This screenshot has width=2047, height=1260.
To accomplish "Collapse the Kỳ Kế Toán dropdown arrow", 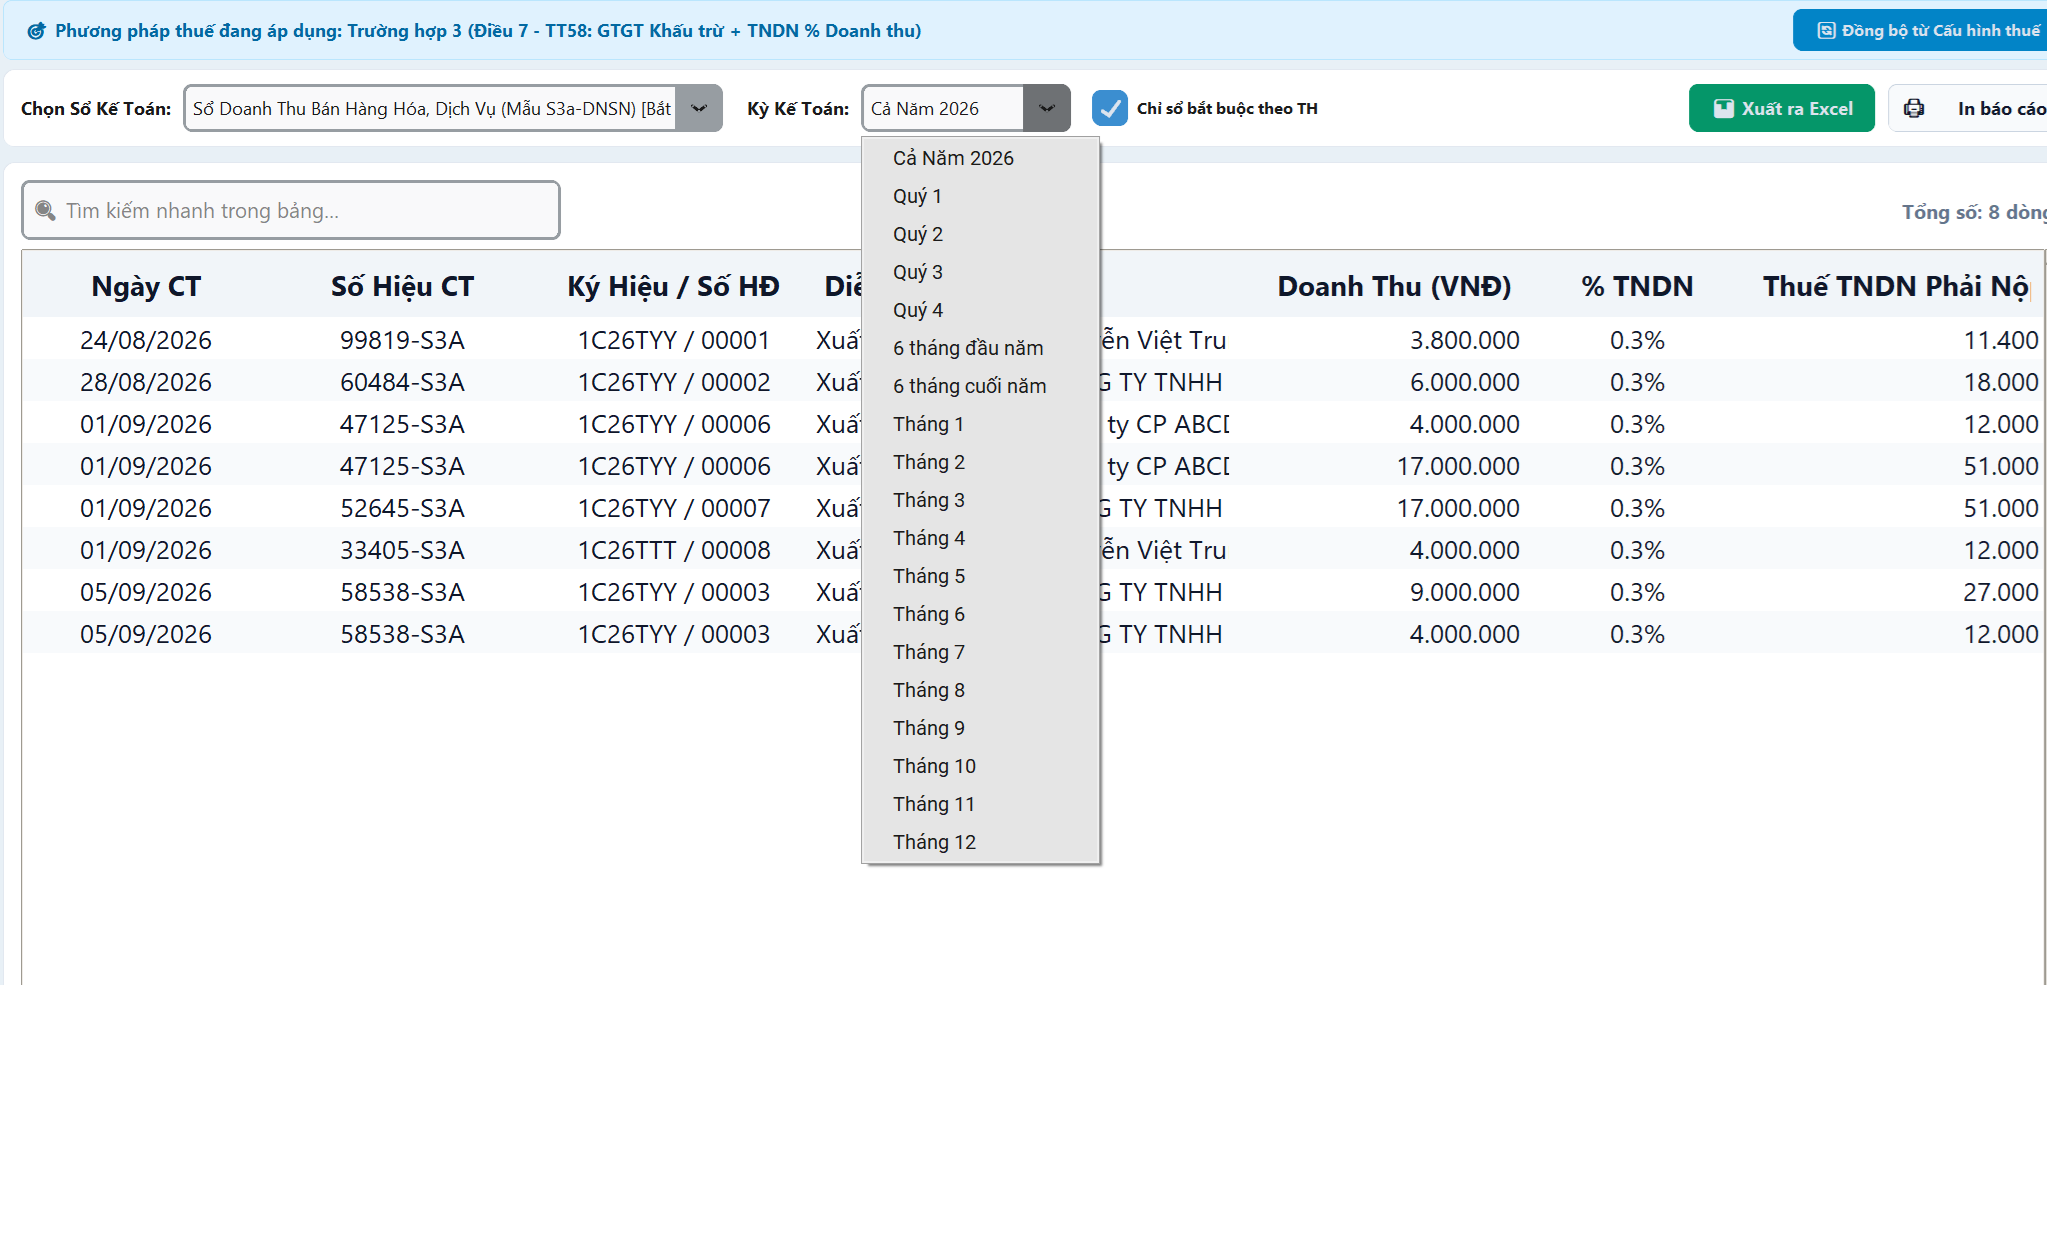I will point(1046,108).
